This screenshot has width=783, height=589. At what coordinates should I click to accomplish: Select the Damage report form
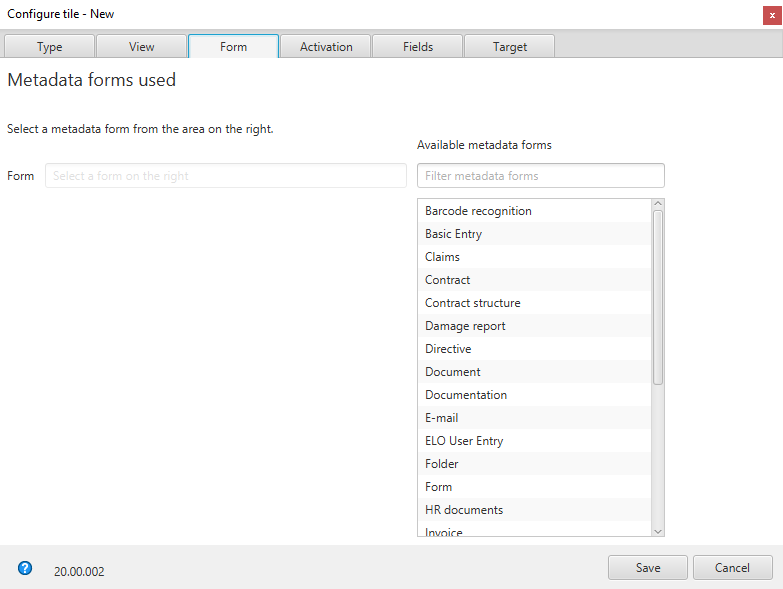coord(465,326)
